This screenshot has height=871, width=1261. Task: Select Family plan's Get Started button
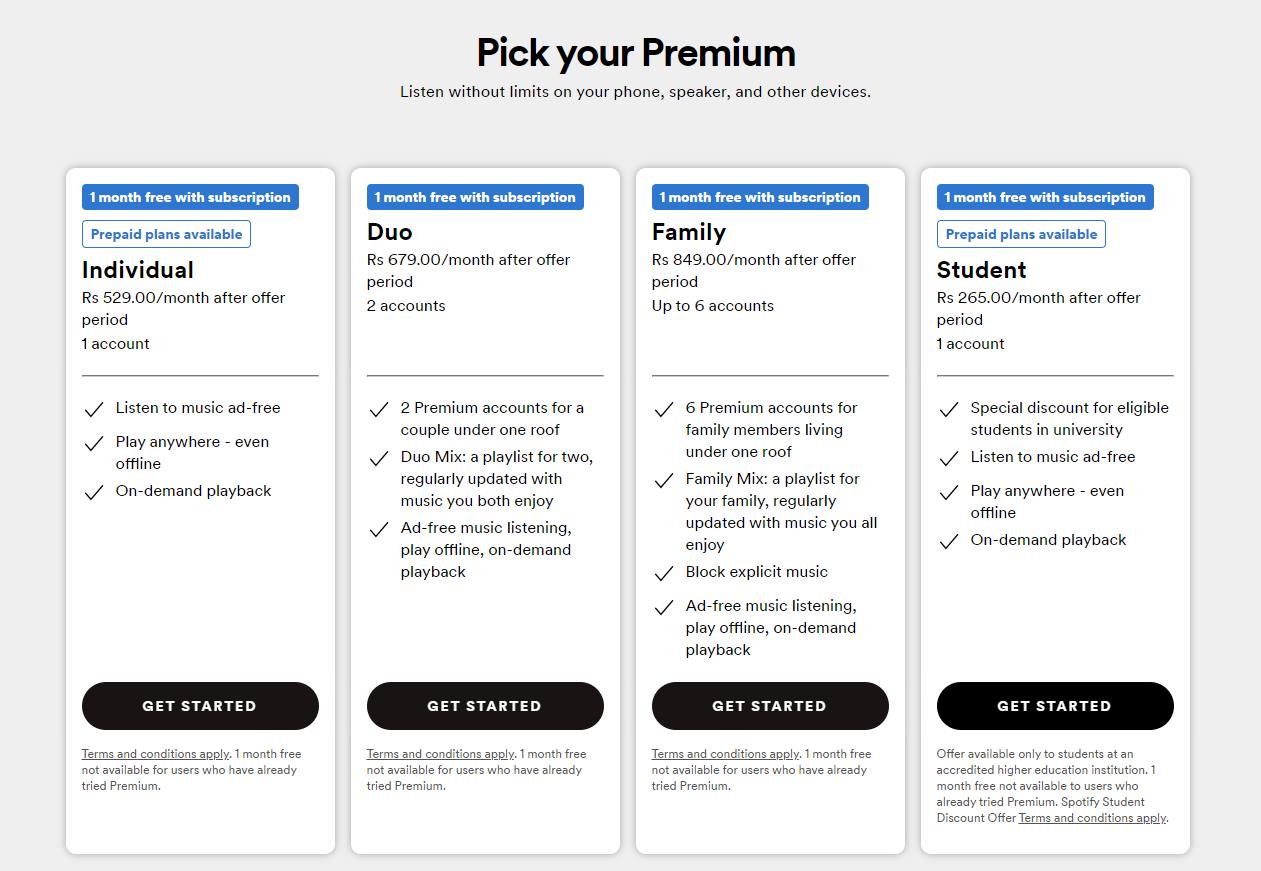770,706
